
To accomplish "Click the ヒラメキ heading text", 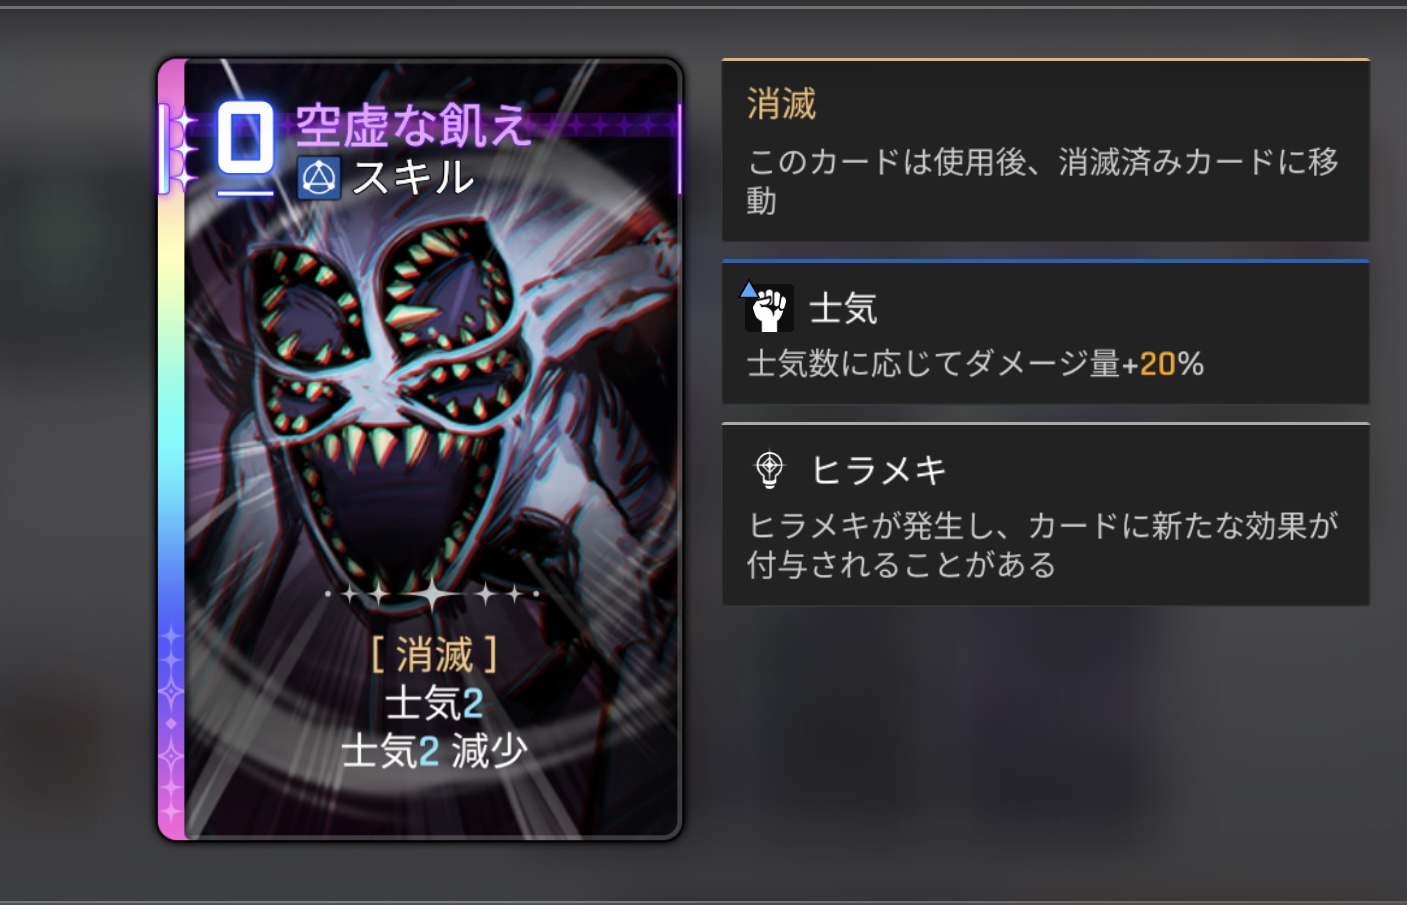I will pos(878,470).
